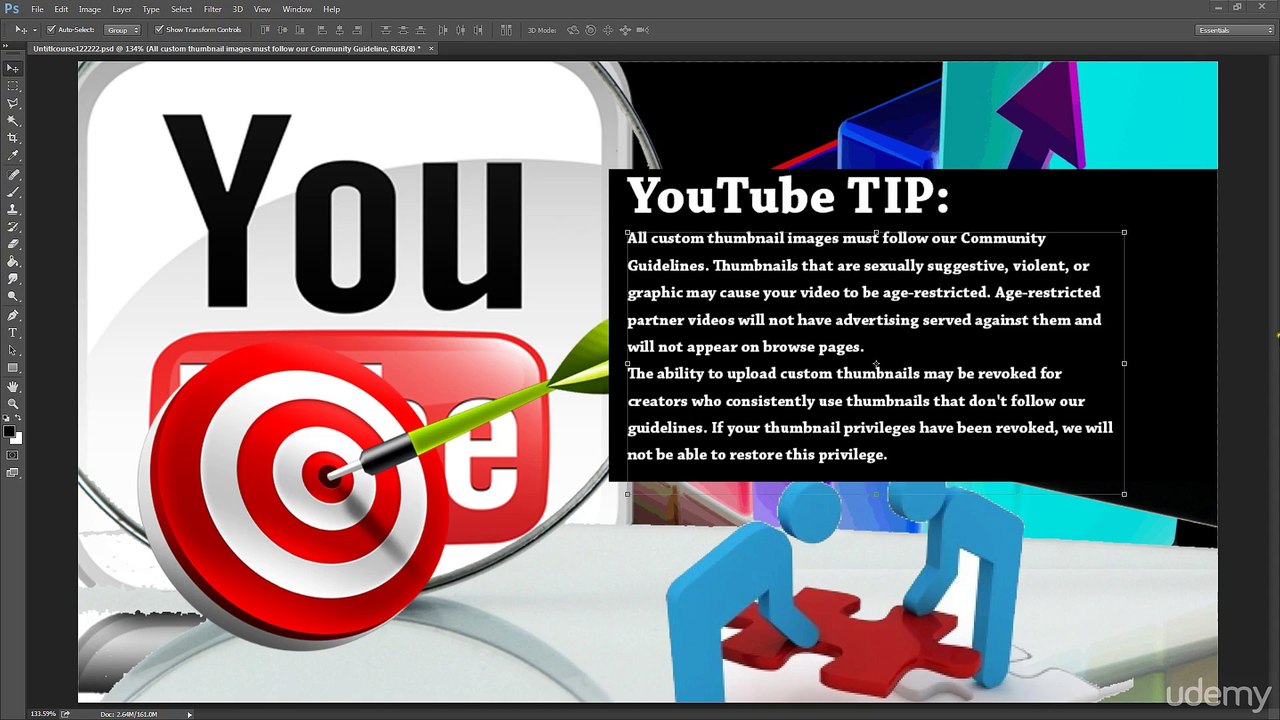Select the Smudge tool
This screenshot has width=1280, height=720.
(x=13, y=279)
